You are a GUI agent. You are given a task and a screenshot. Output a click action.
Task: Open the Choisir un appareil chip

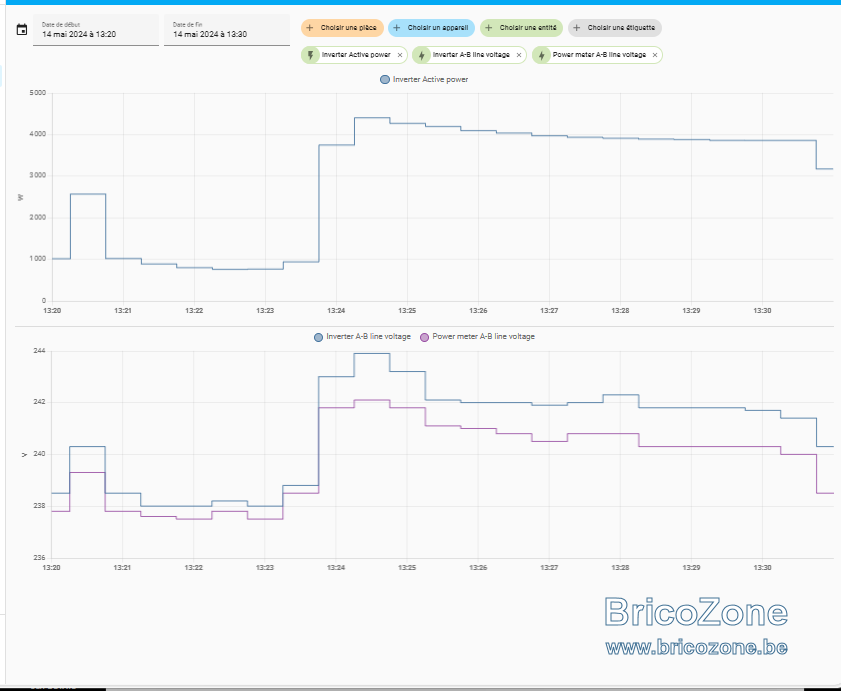(x=431, y=28)
